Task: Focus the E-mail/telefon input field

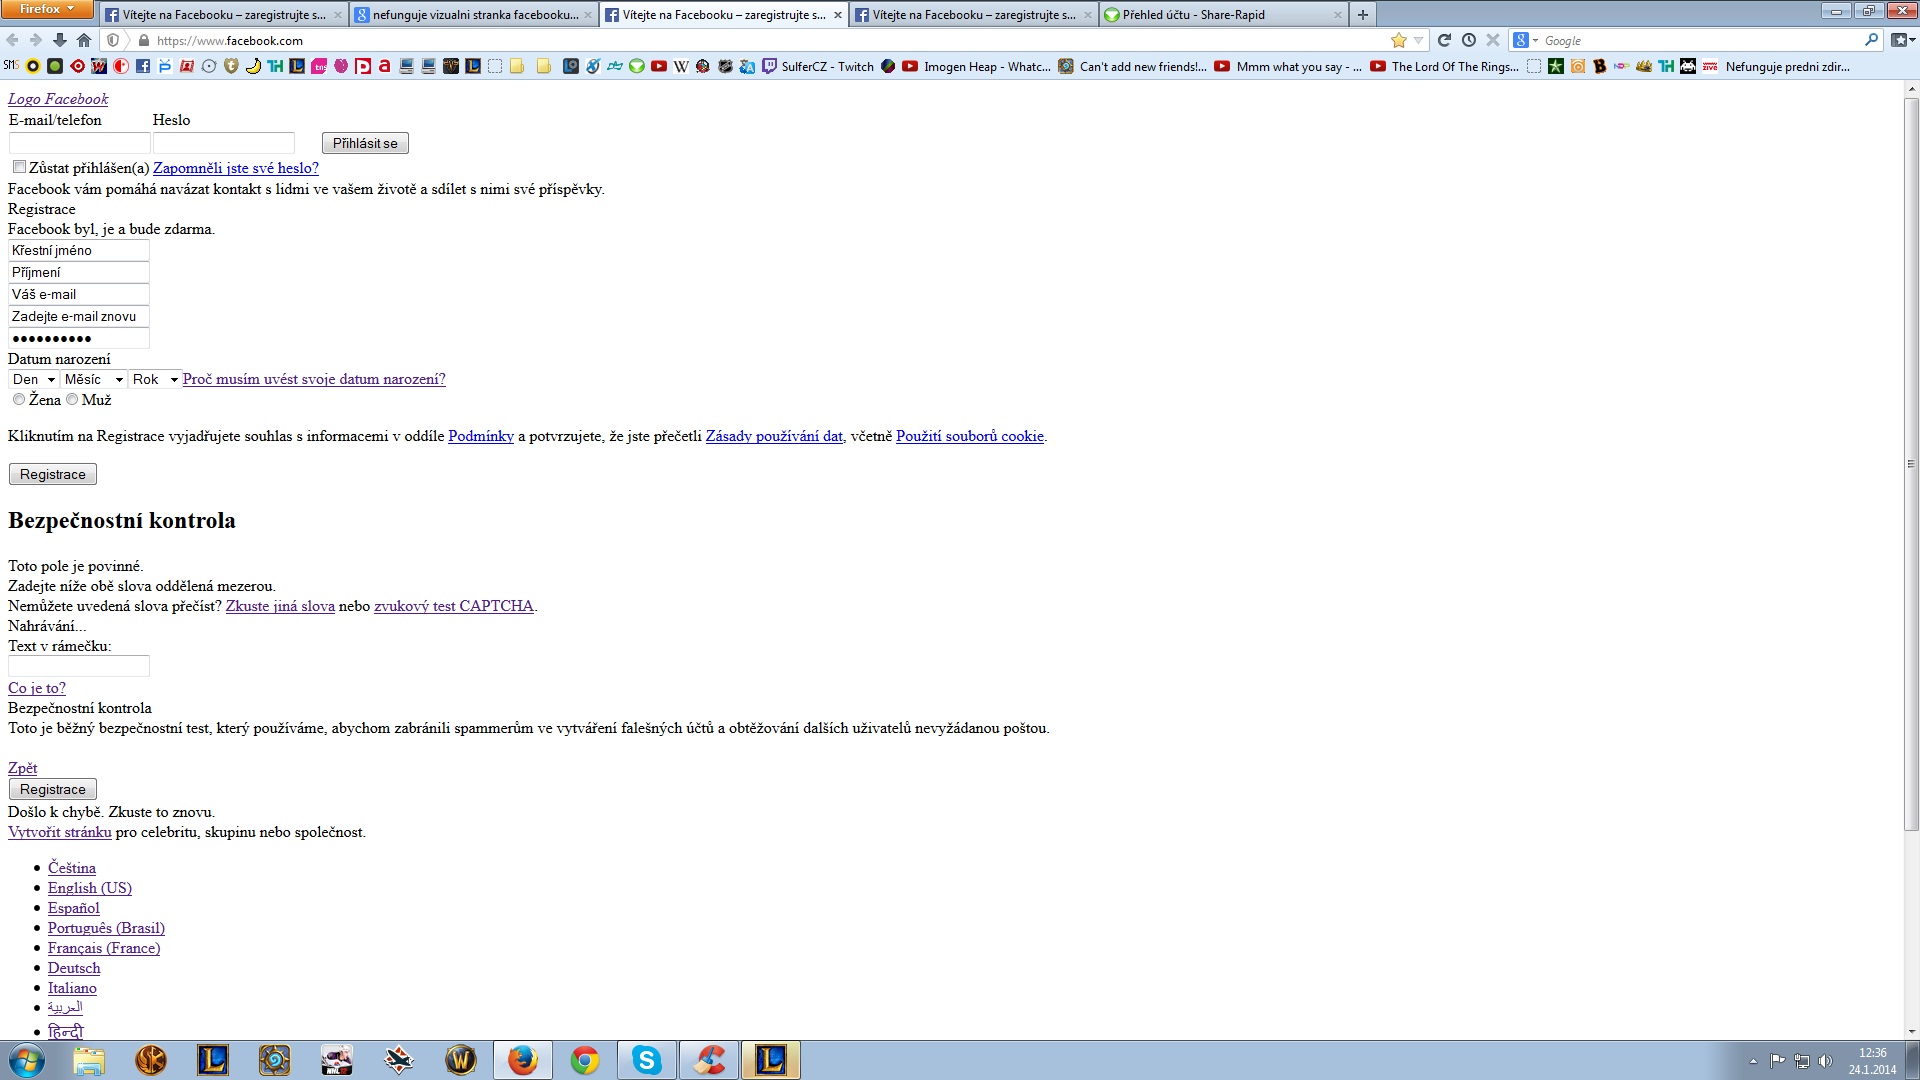Action: (x=79, y=143)
